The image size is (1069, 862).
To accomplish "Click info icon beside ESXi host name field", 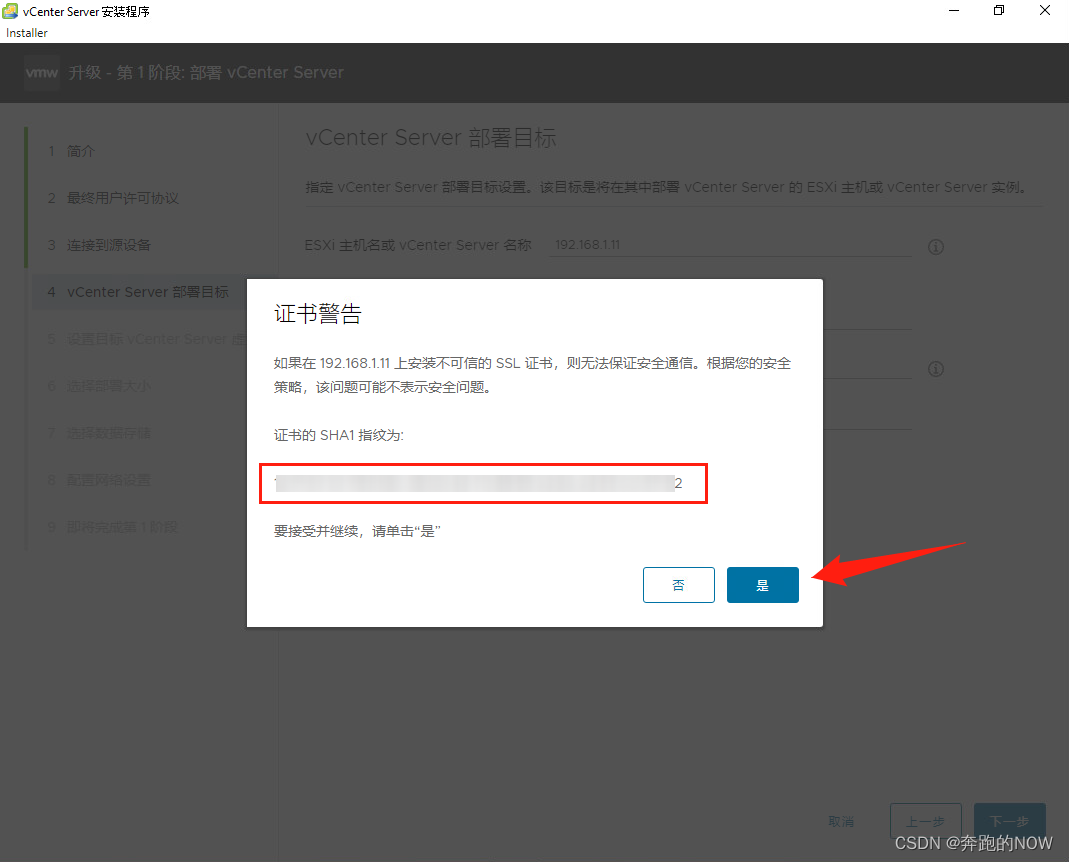I will (936, 247).
